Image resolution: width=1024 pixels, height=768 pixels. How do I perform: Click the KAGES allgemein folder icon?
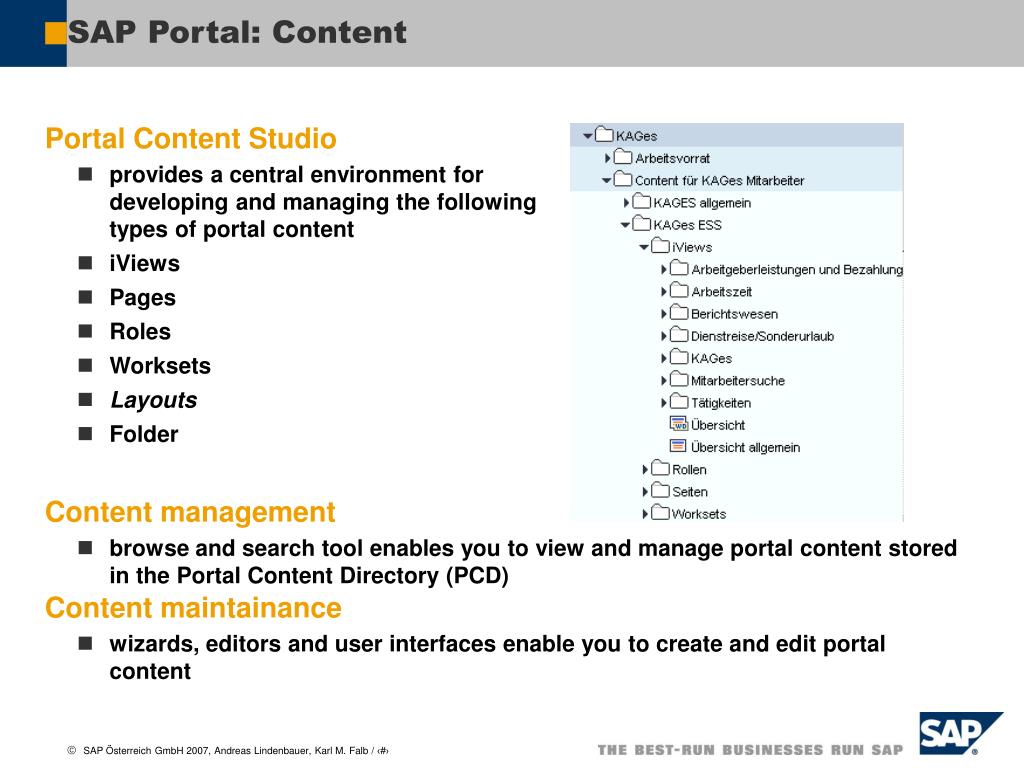[642, 201]
